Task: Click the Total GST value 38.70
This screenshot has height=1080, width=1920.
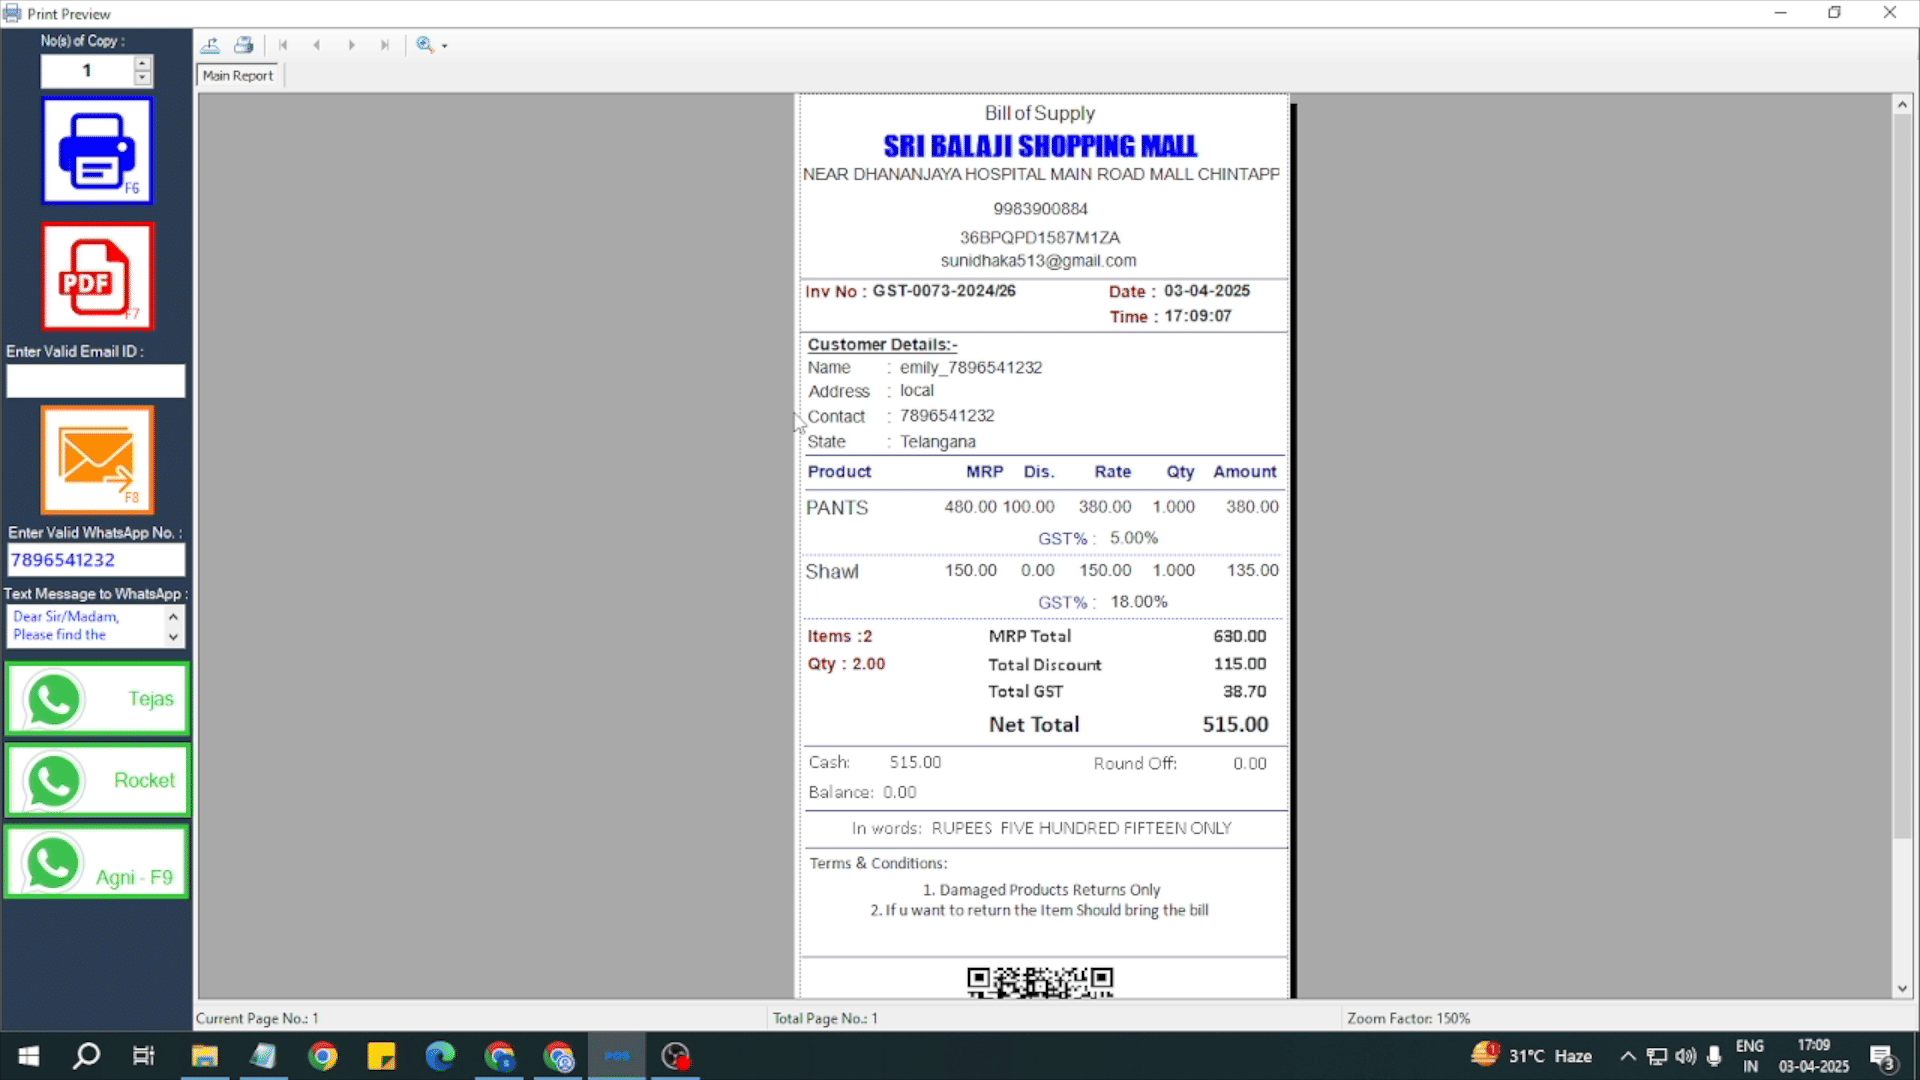Action: (x=1244, y=692)
